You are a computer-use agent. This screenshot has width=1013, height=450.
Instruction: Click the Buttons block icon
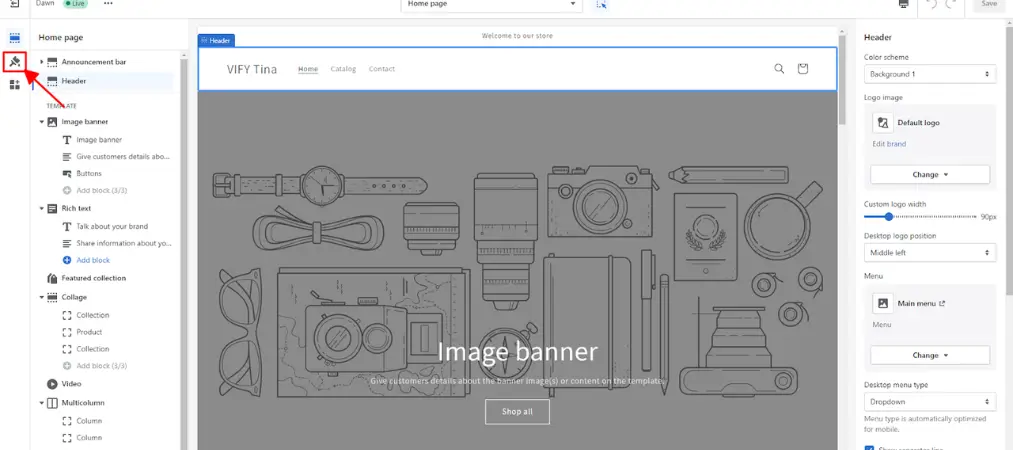pyautogui.click(x=67, y=174)
